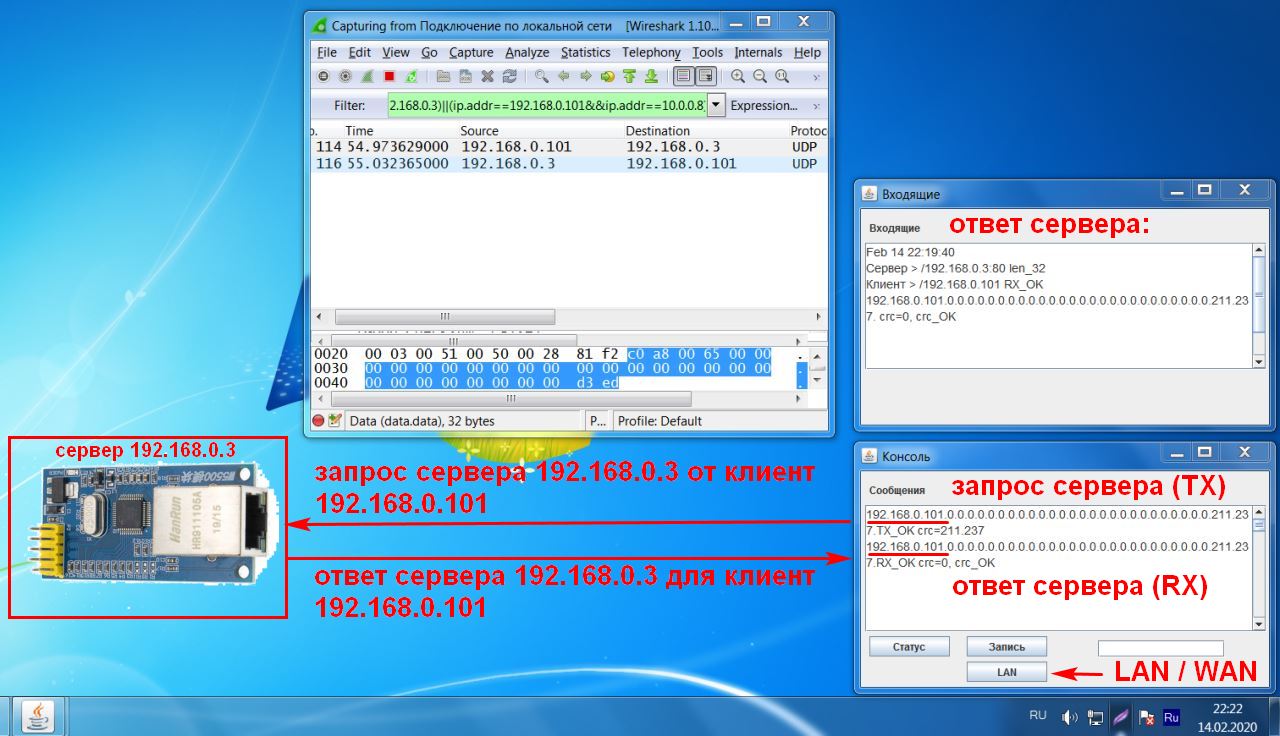Toggle the LAN / WAN mode button
Viewport: 1280px width, 736px height.
pos(1006,672)
